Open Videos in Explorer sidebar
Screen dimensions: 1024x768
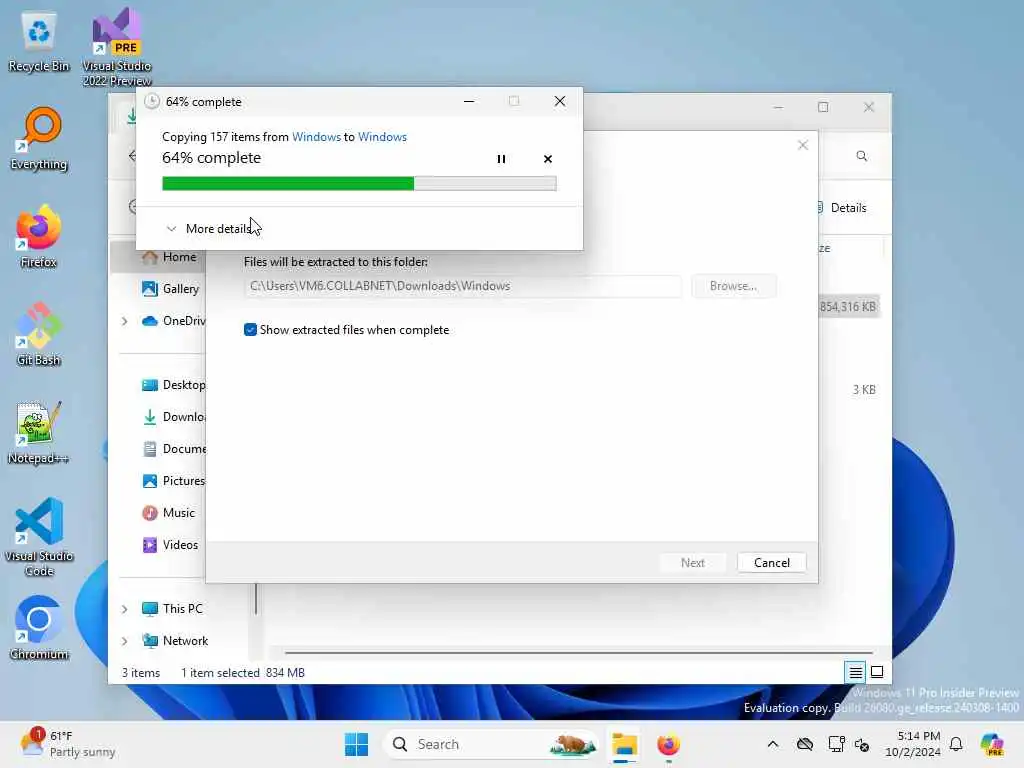(x=170, y=545)
